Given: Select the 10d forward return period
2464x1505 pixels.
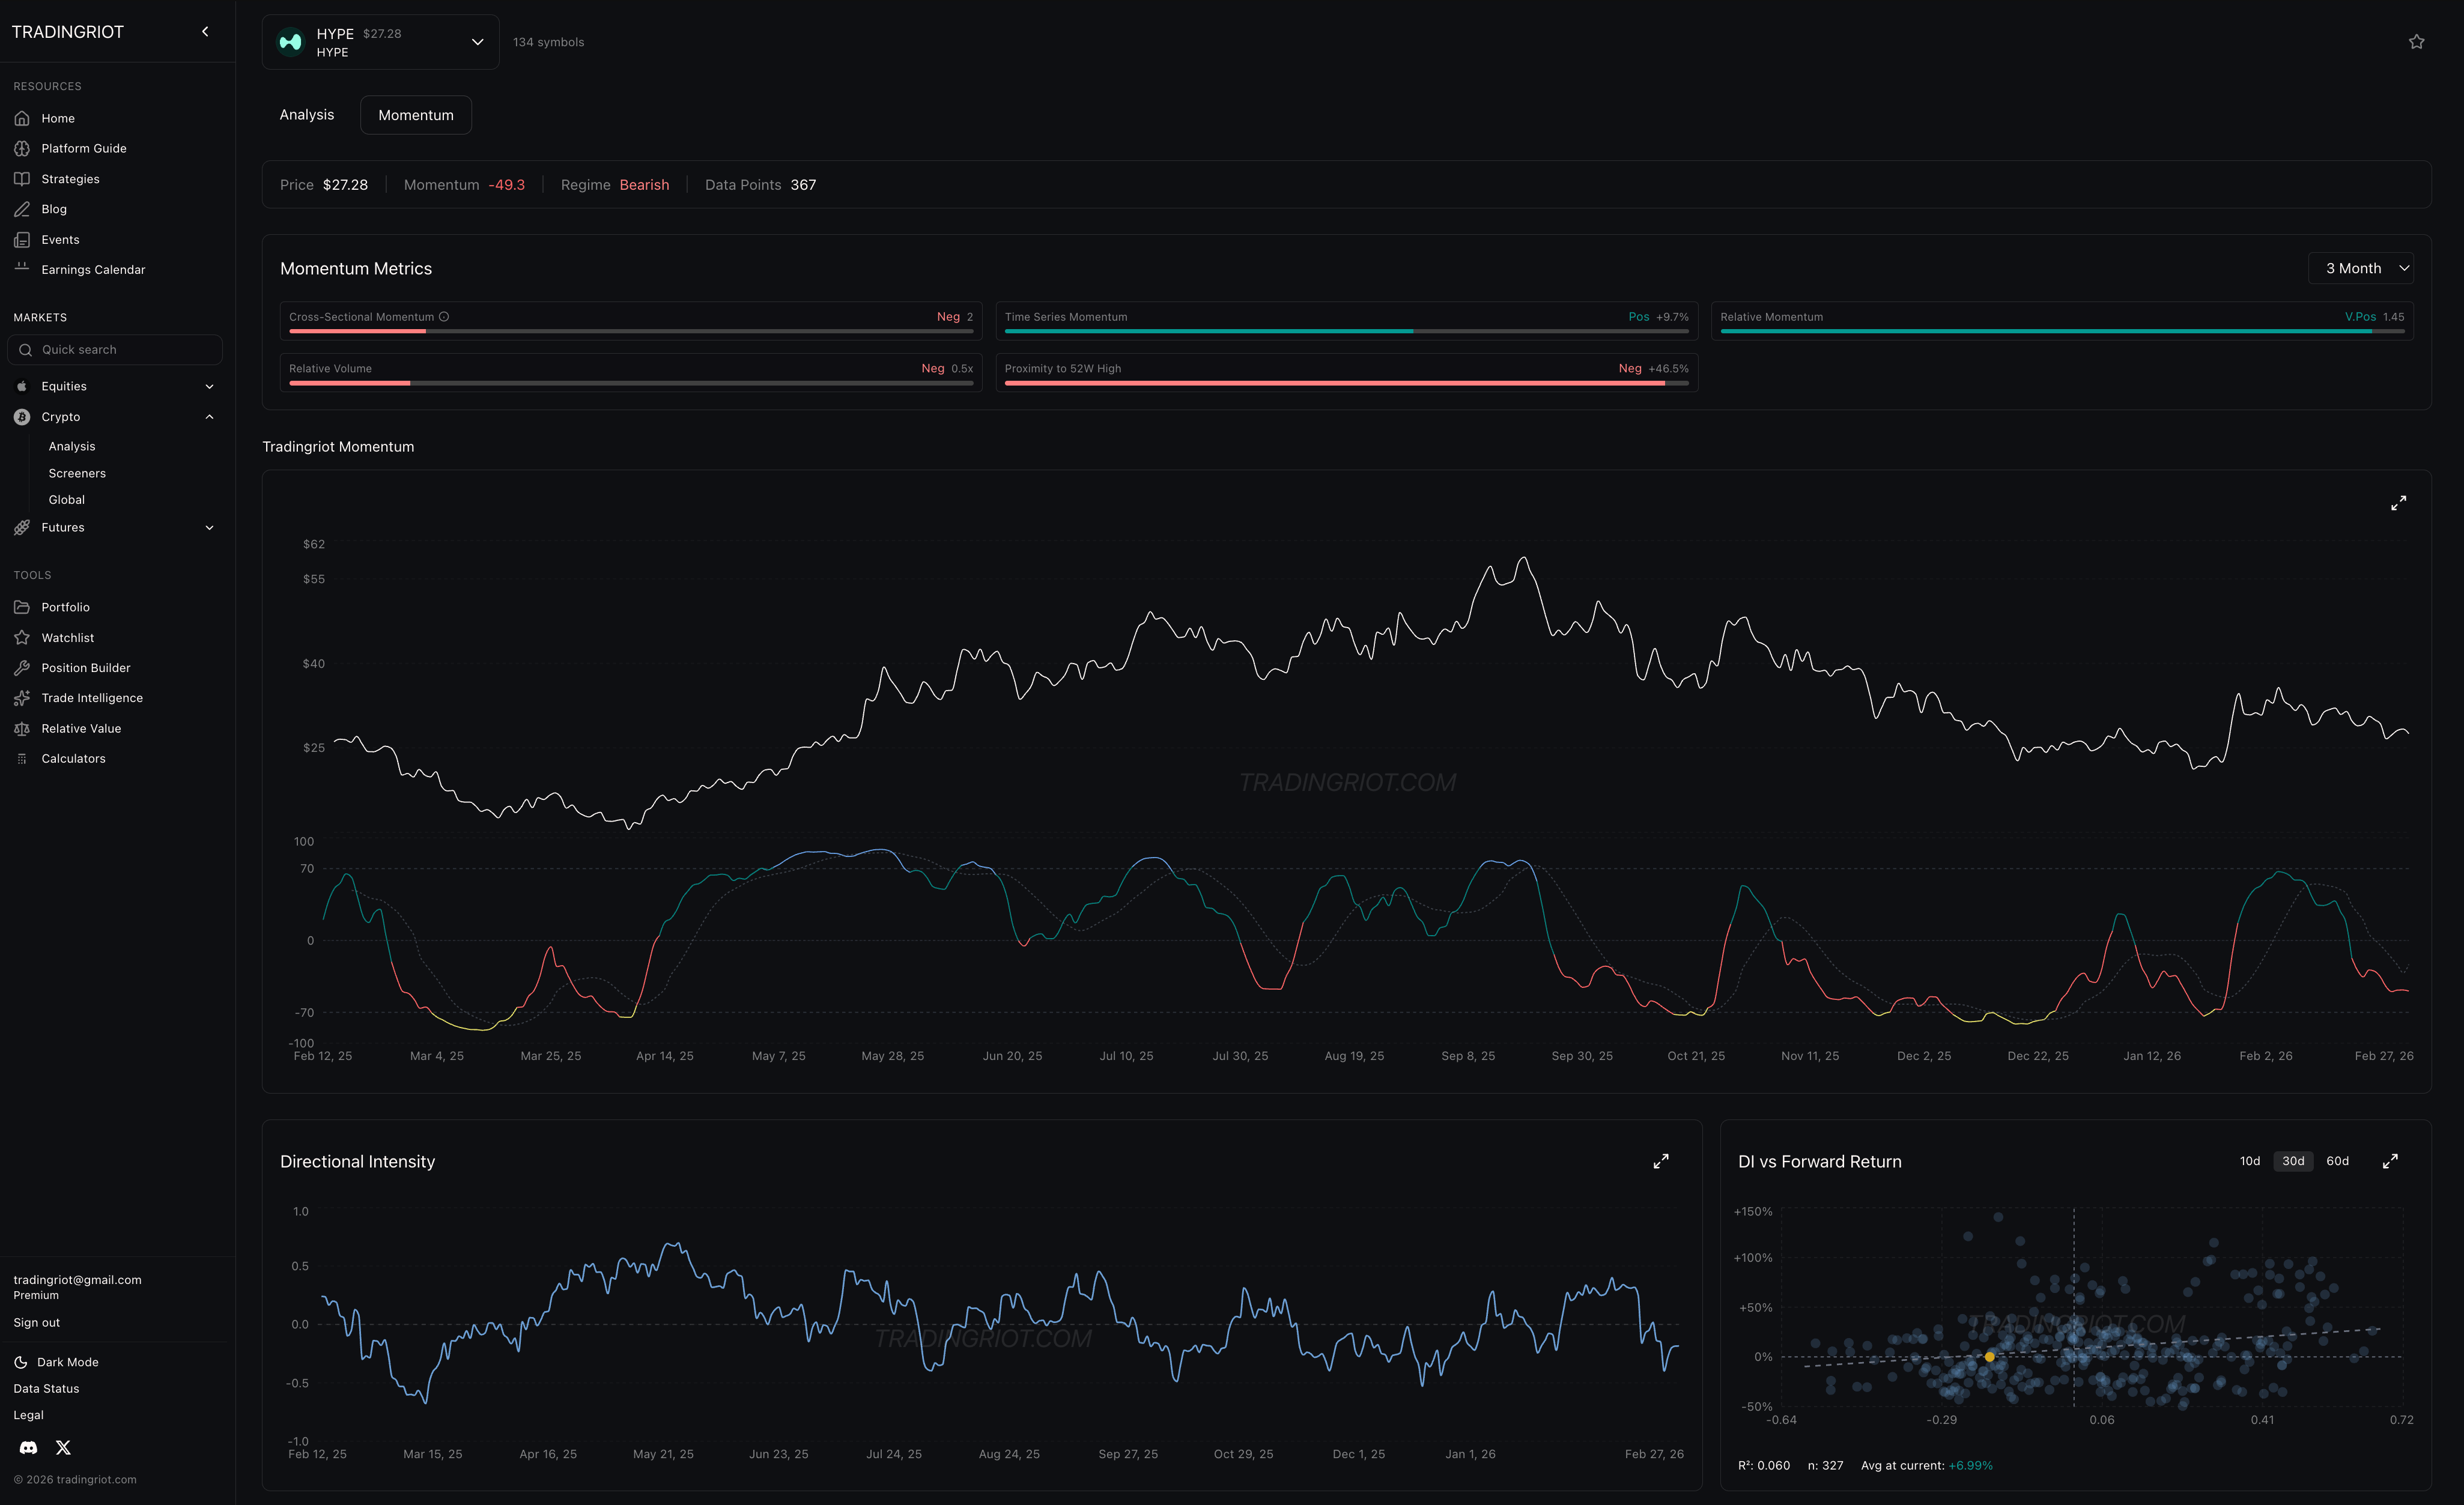Looking at the screenshot, I should (2249, 1161).
